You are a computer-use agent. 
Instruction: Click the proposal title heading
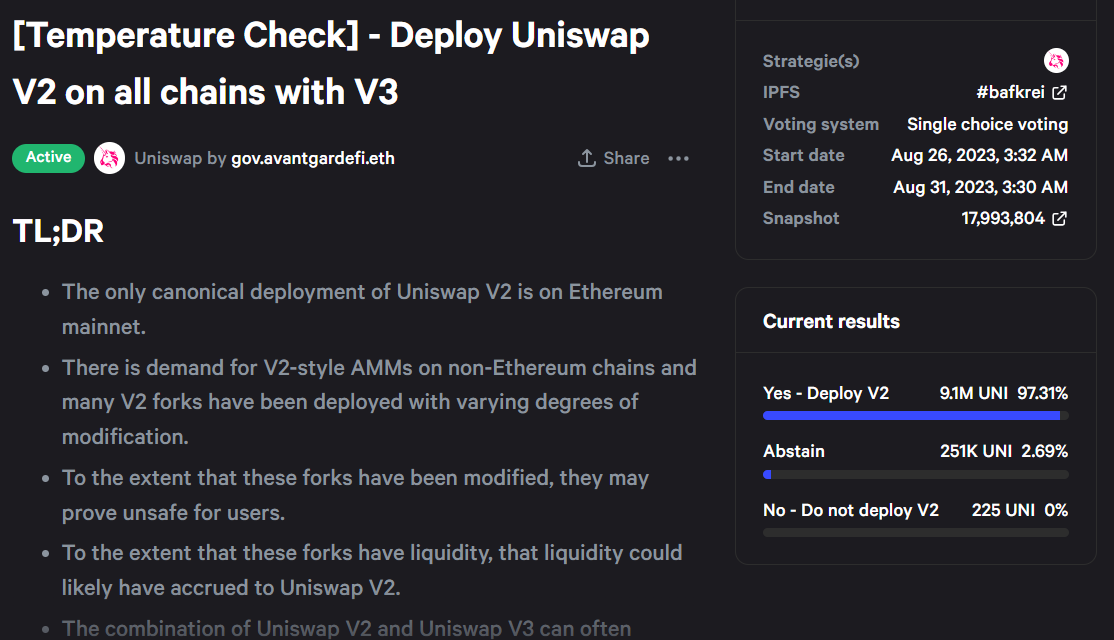click(330, 63)
